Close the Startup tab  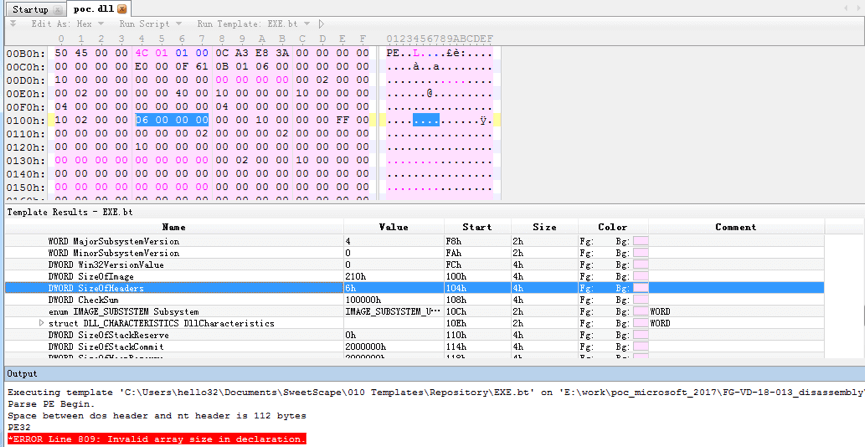(x=58, y=9)
